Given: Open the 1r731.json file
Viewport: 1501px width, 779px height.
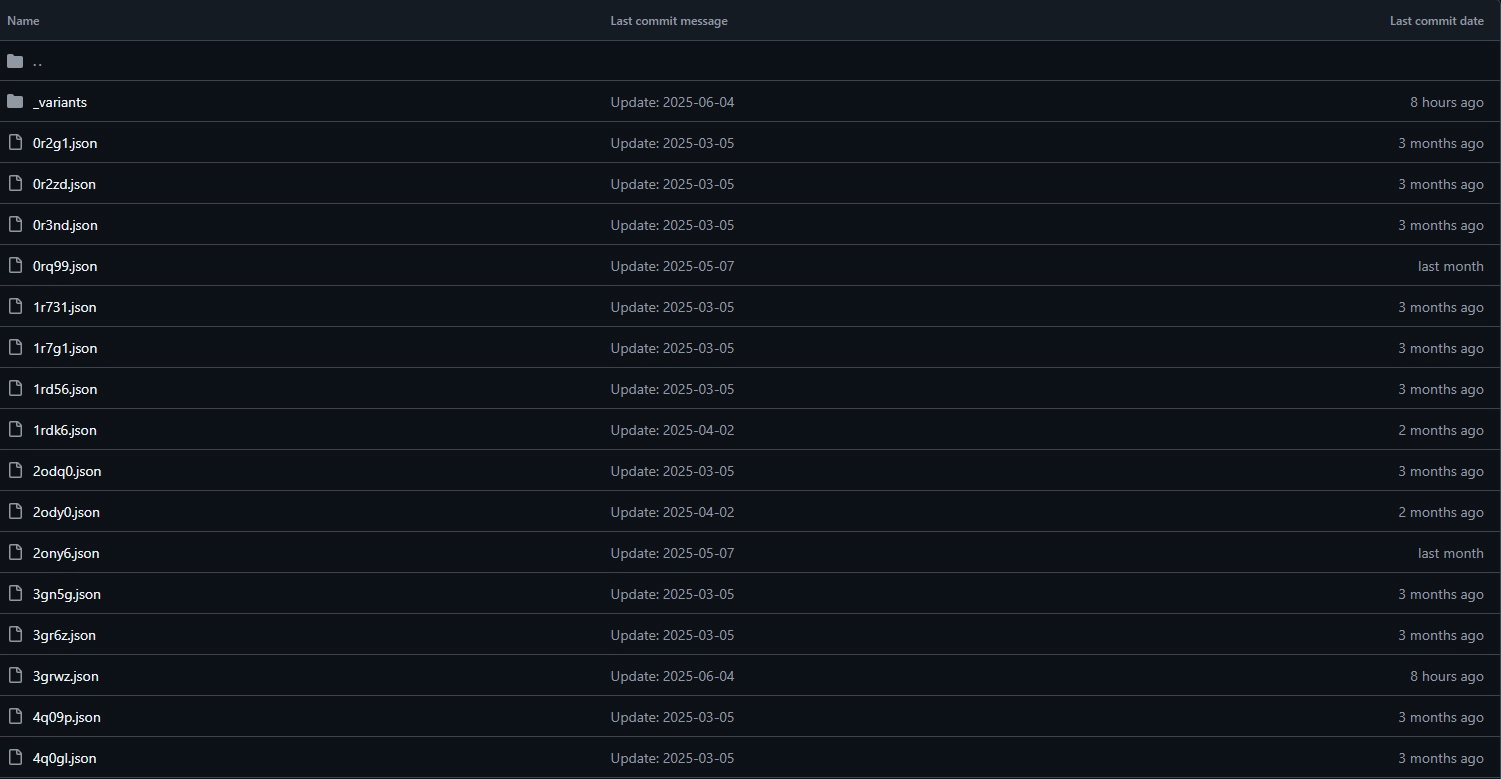Looking at the screenshot, I should click(x=64, y=307).
